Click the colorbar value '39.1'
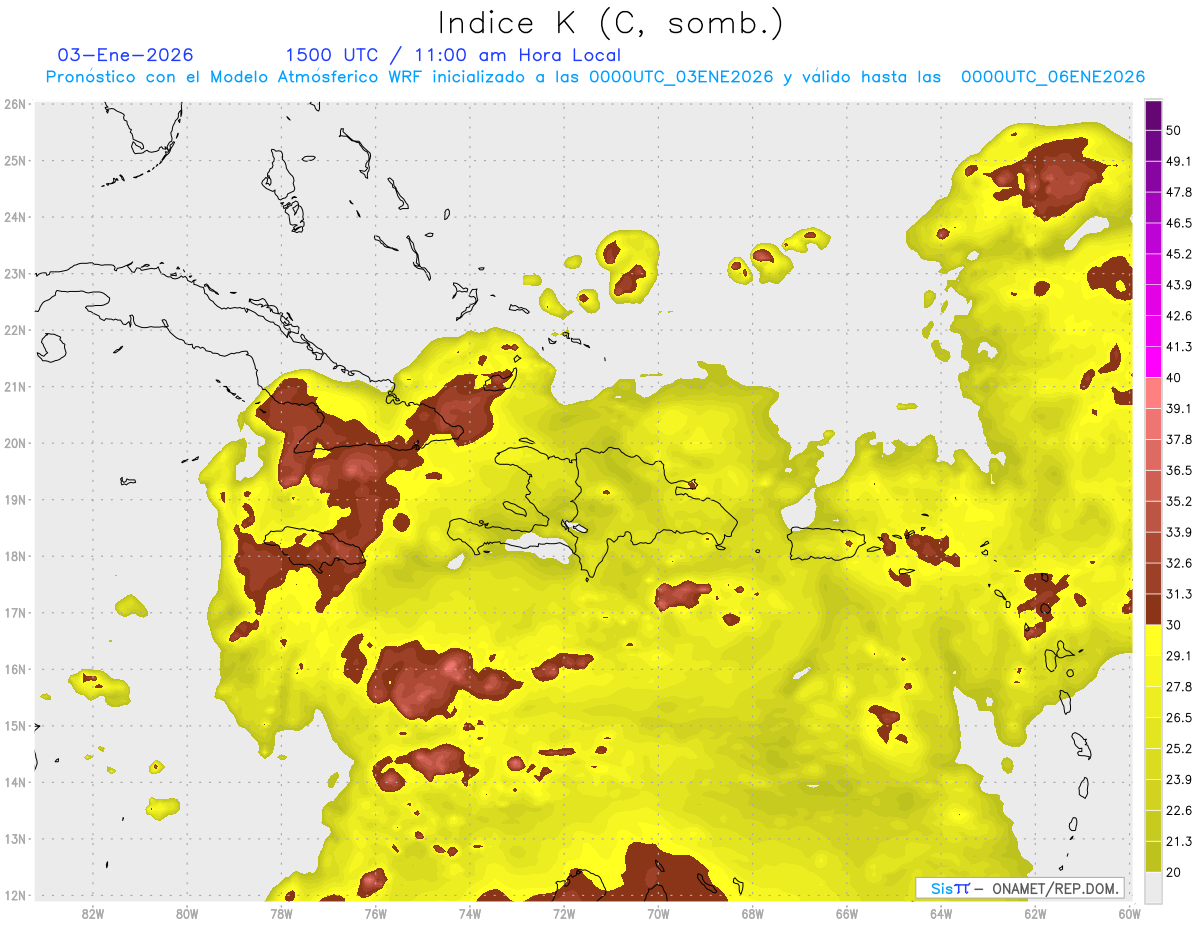 pos(1178,408)
